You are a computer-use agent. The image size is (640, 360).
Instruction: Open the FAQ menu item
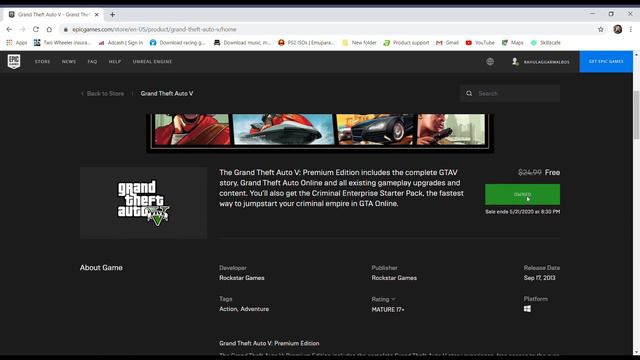pyautogui.click(x=92, y=62)
